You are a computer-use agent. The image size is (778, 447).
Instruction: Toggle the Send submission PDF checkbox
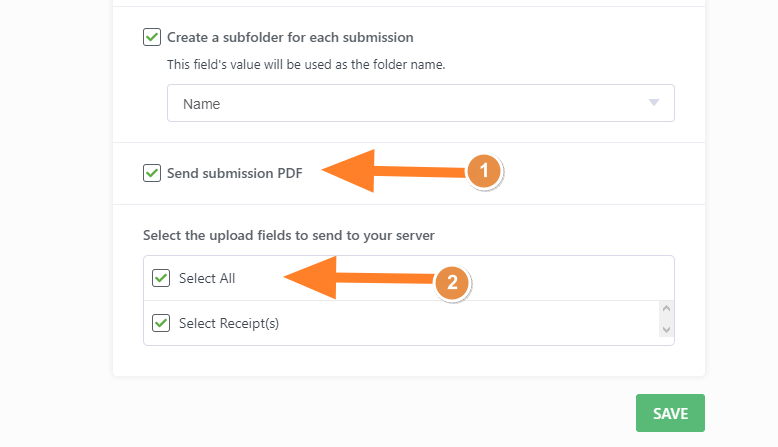coord(152,173)
